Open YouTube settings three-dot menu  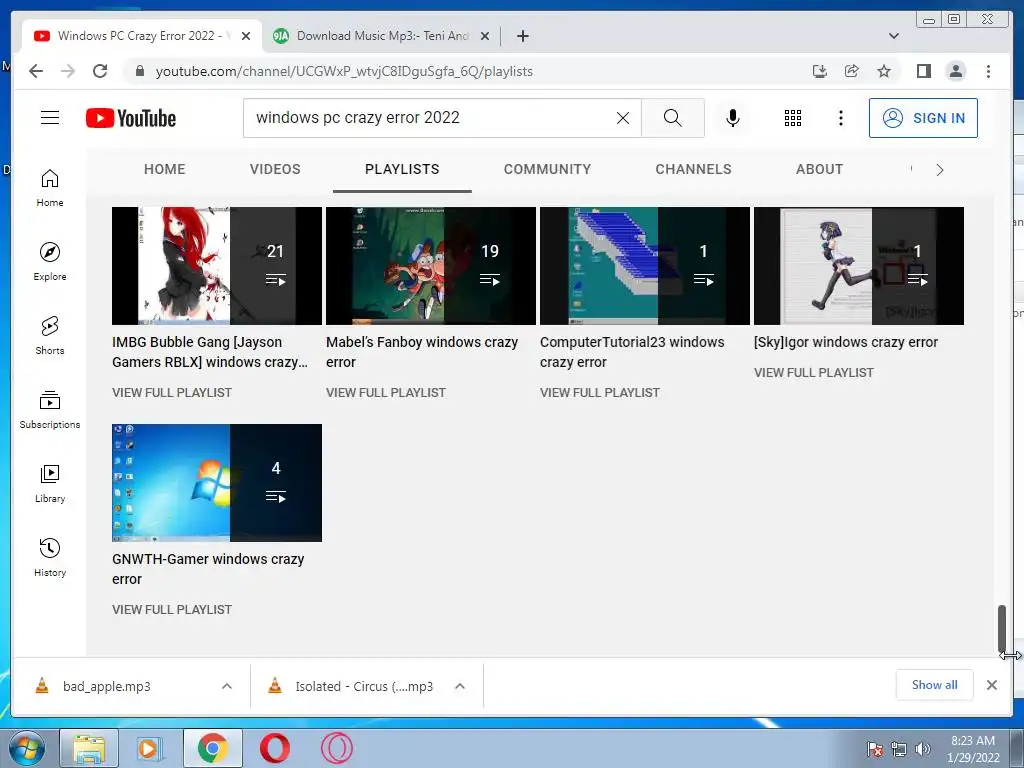tap(840, 118)
